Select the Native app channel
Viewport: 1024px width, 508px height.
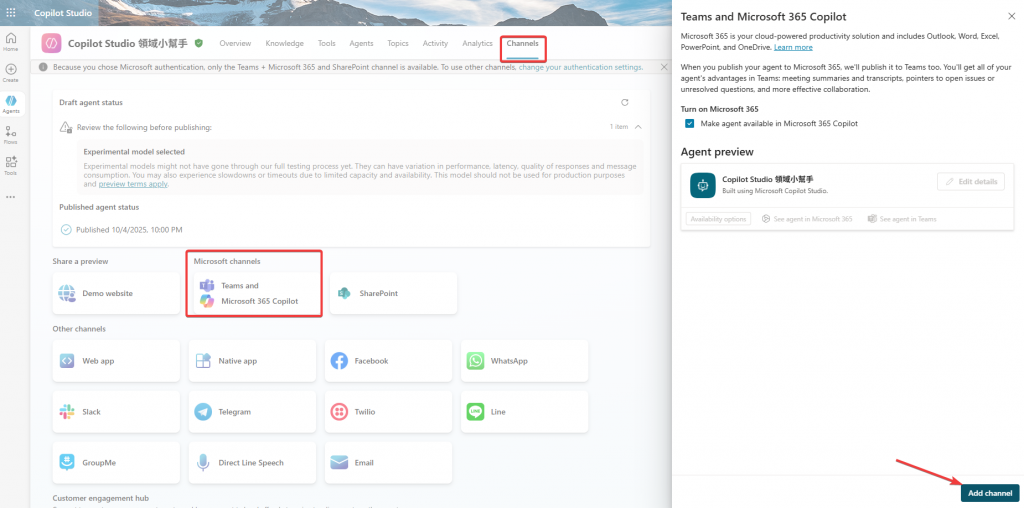tap(252, 360)
